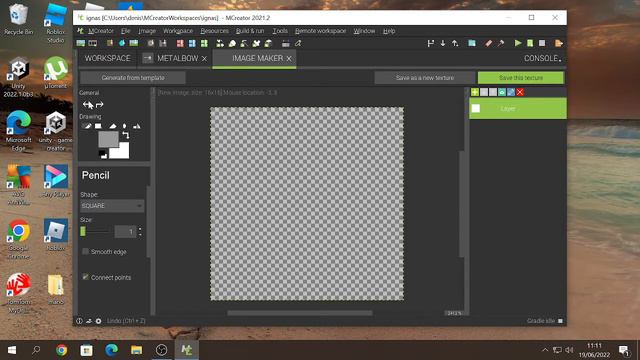Click the blue edit layer icon
640x360 pixels.
(x=511, y=92)
